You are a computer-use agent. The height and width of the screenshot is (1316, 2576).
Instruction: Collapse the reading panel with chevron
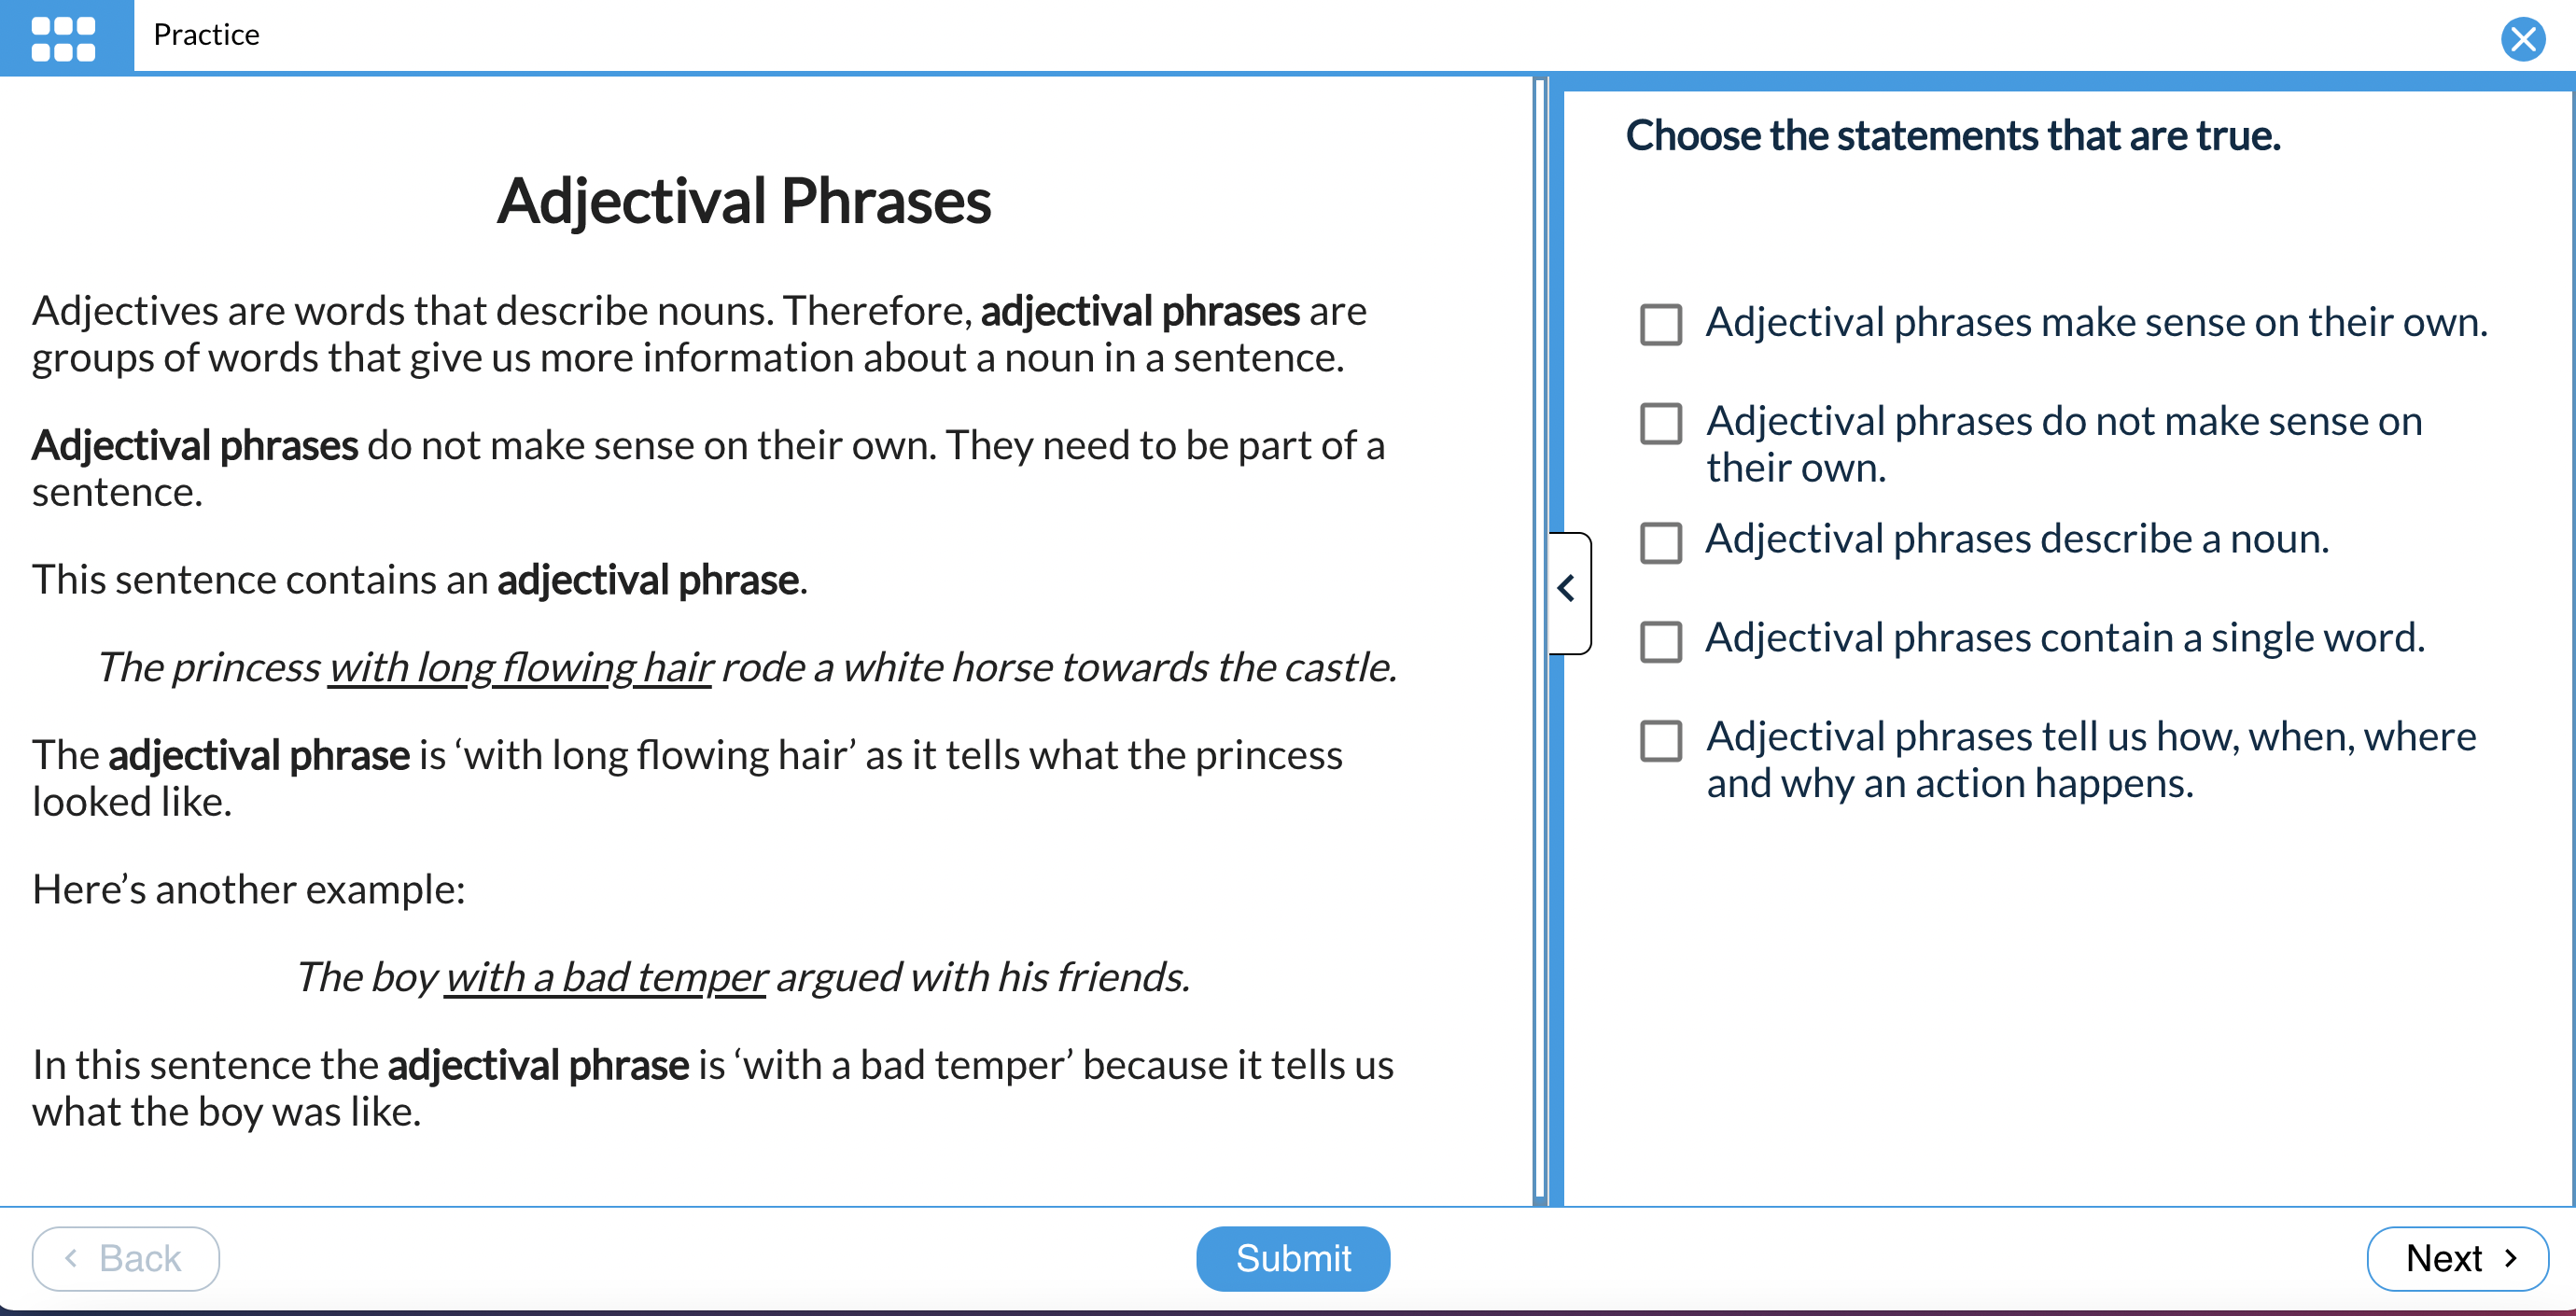pos(1568,592)
